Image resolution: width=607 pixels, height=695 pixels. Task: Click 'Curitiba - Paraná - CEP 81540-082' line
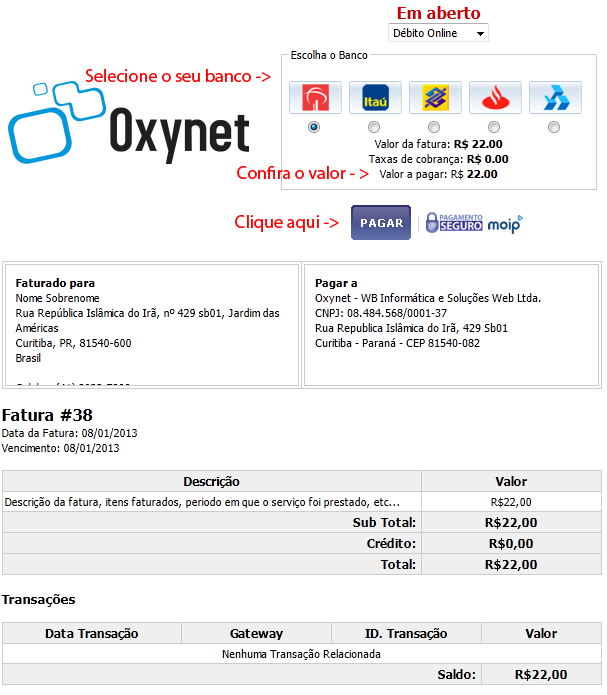[x=397, y=343]
